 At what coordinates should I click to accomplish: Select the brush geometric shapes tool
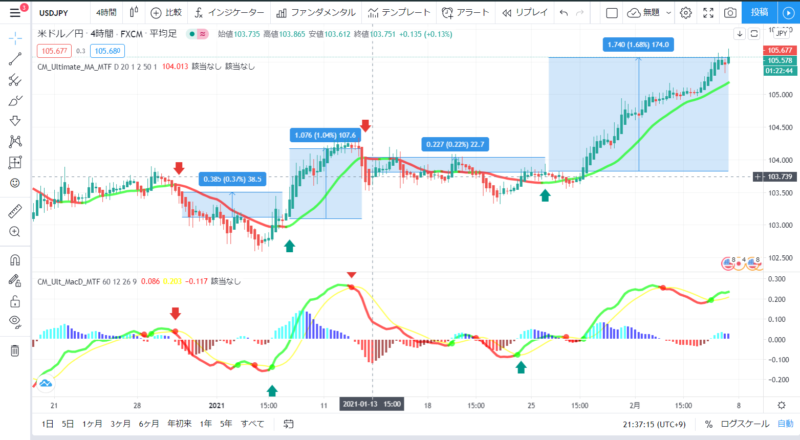point(15,101)
